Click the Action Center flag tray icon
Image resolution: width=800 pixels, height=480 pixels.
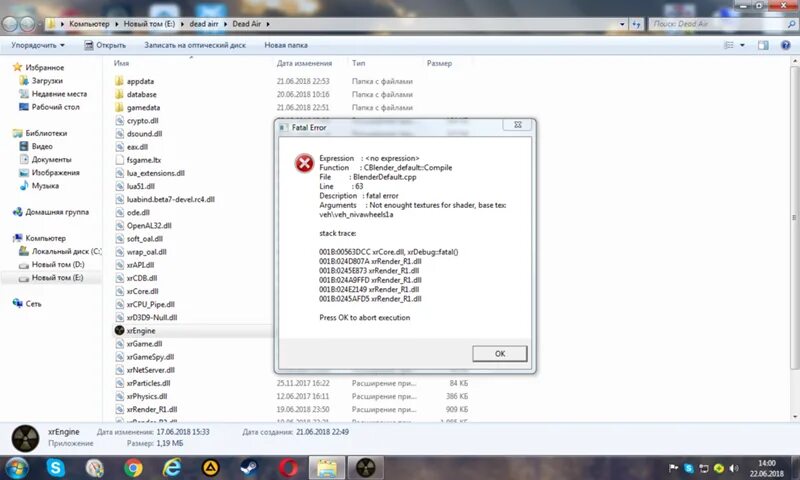pos(673,468)
